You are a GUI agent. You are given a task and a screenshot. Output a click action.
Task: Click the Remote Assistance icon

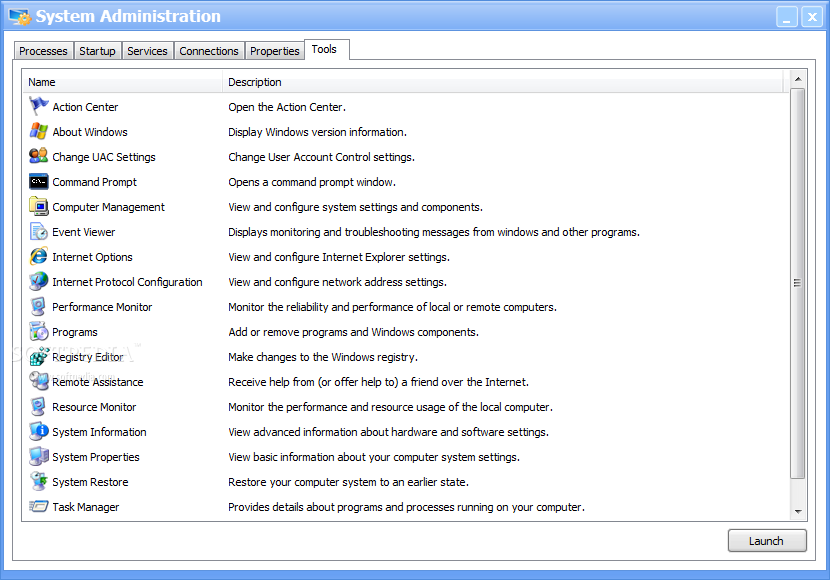[39, 382]
